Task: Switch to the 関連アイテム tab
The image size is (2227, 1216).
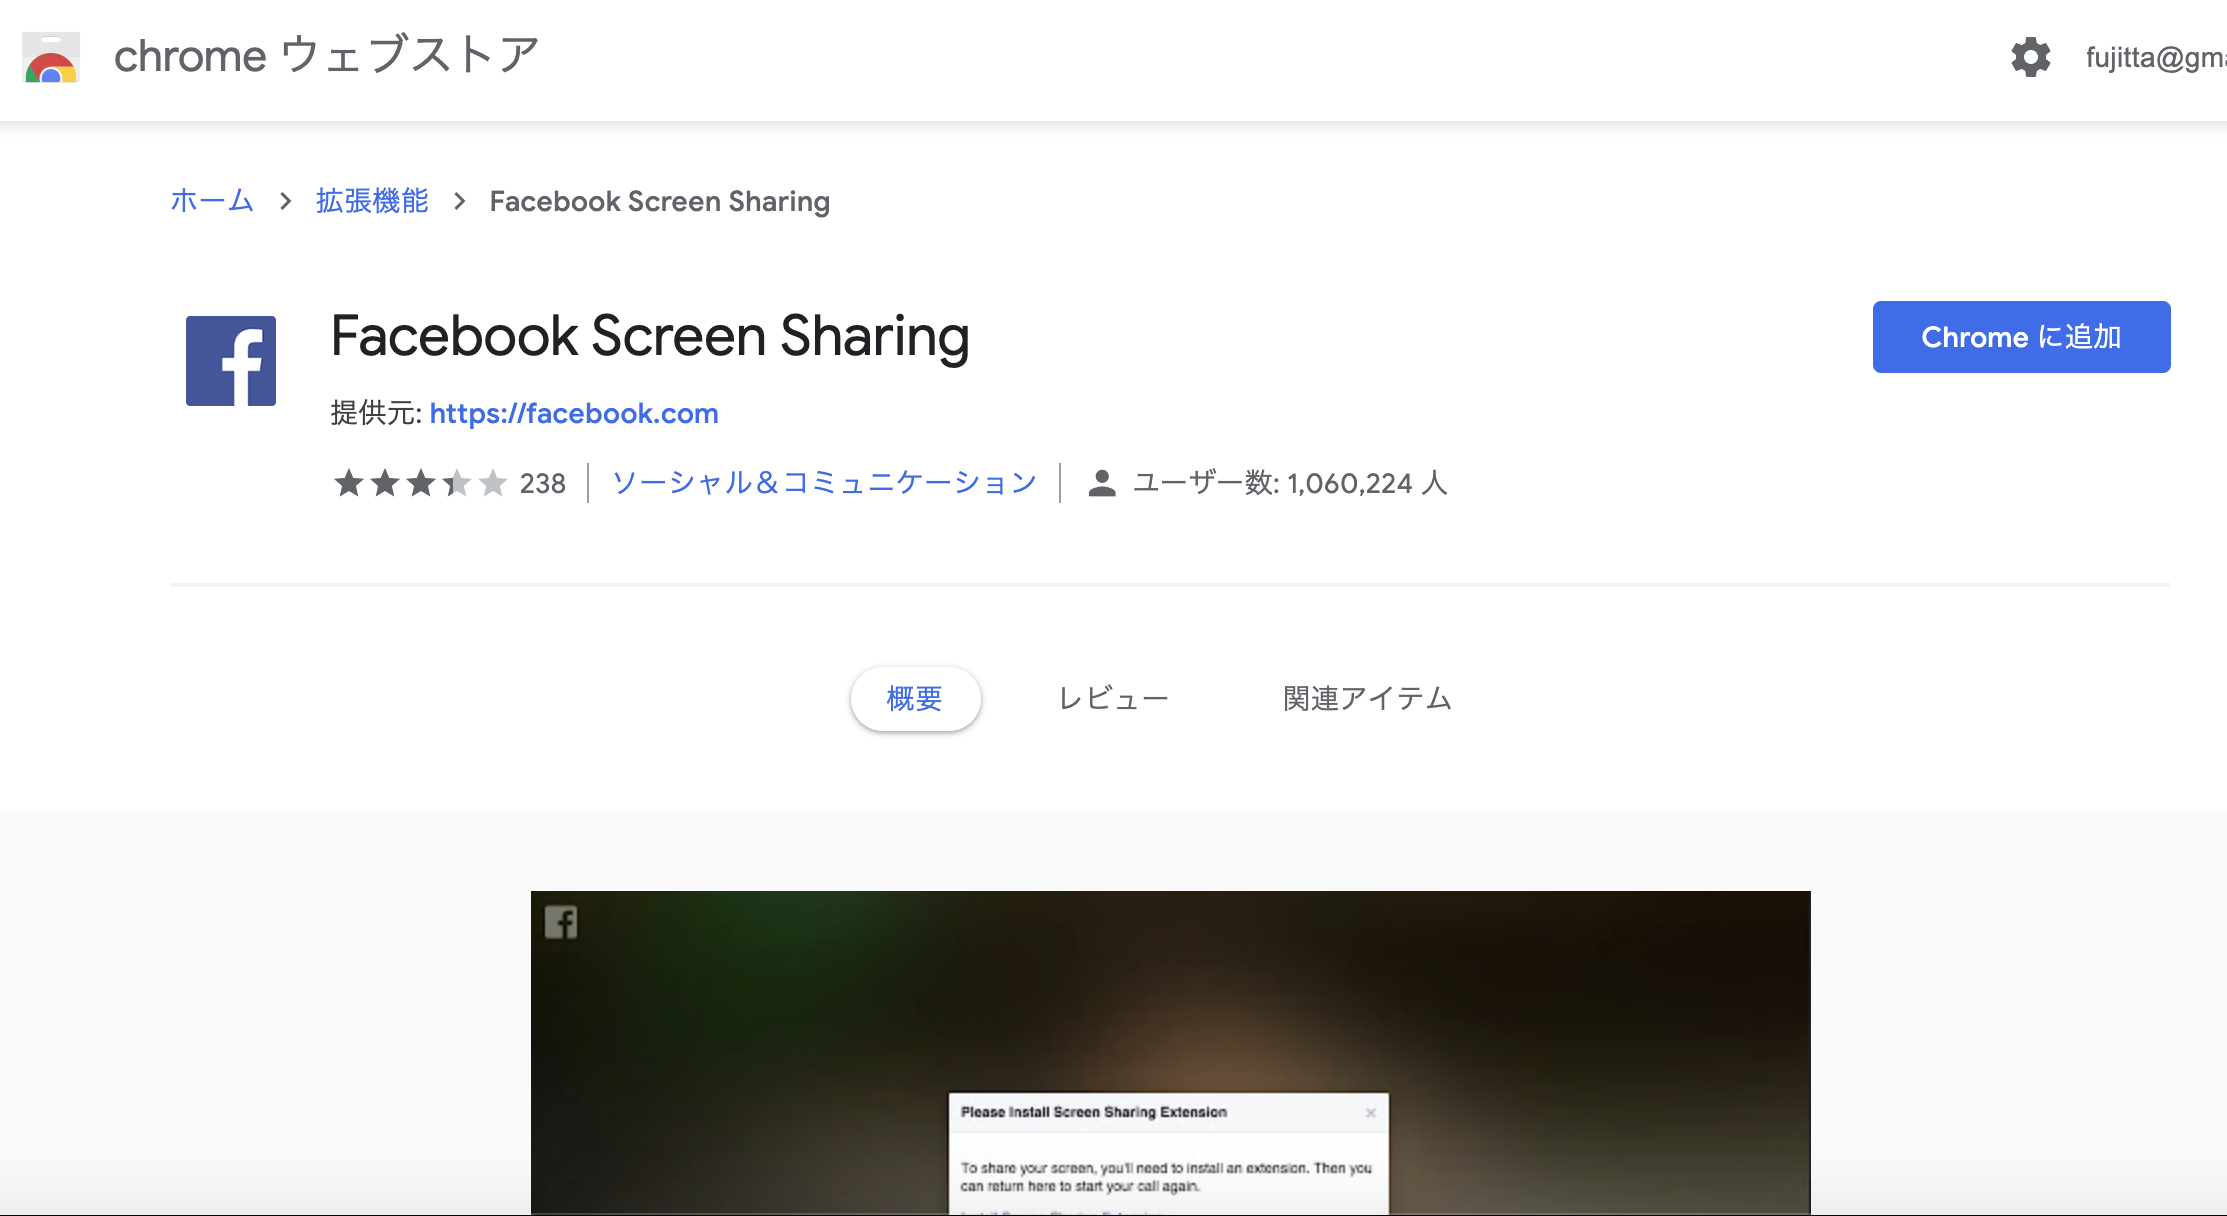Action: [1367, 698]
